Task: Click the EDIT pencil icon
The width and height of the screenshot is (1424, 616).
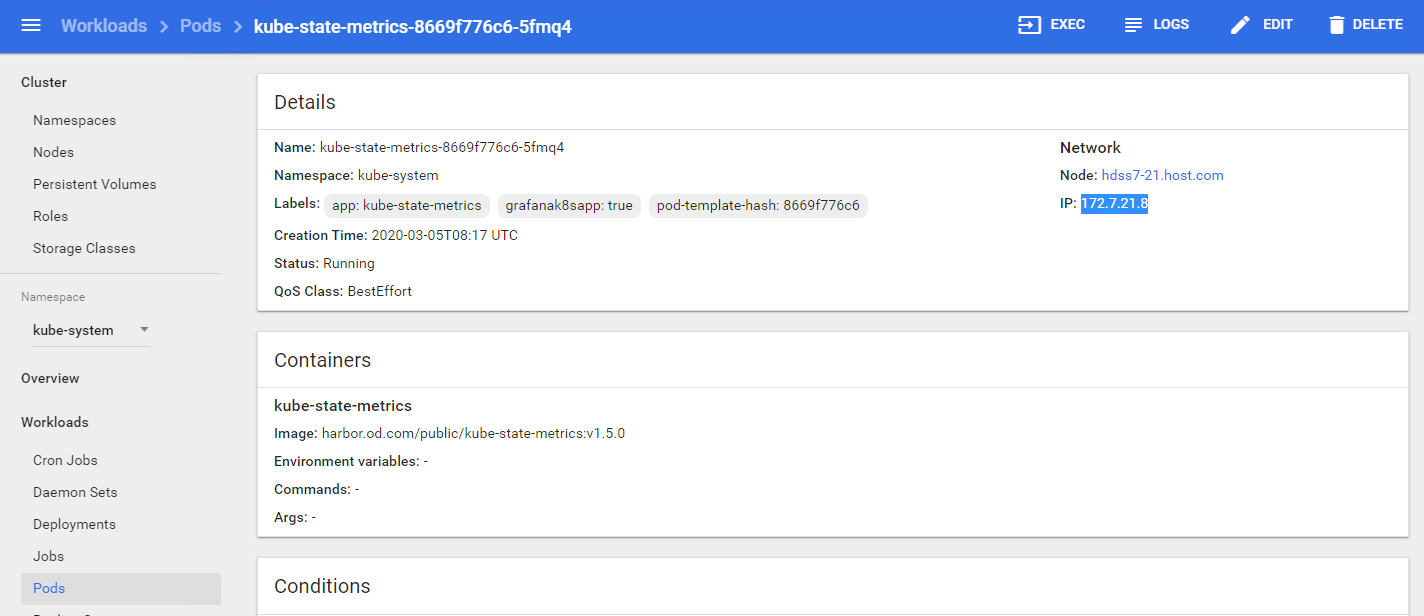Action: (1240, 25)
